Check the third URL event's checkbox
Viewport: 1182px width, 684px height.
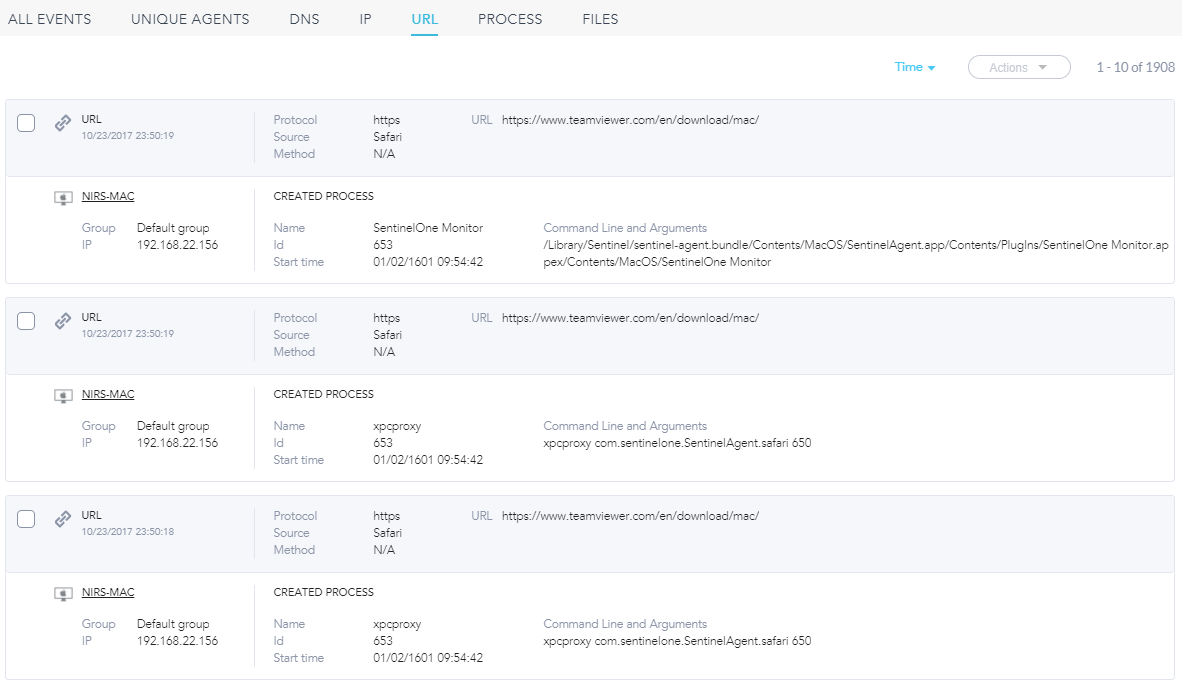(27, 519)
